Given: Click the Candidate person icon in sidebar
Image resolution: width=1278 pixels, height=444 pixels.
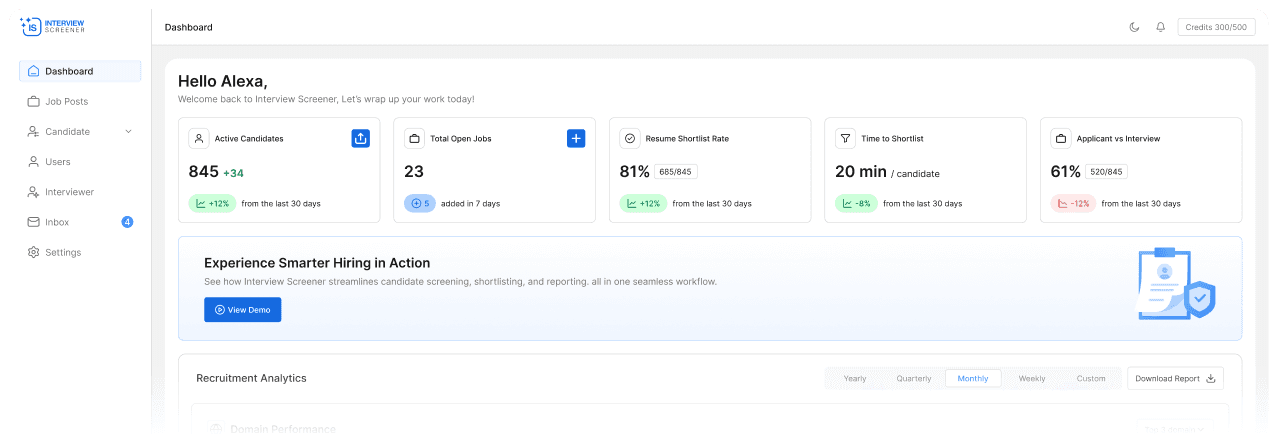Looking at the screenshot, I should [33, 131].
